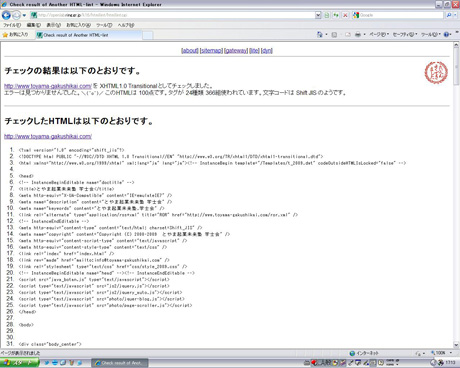Click the heading チェックしたHTMLは以下のとおりです。
This screenshot has width=460, height=368.
pyautogui.click(x=79, y=121)
